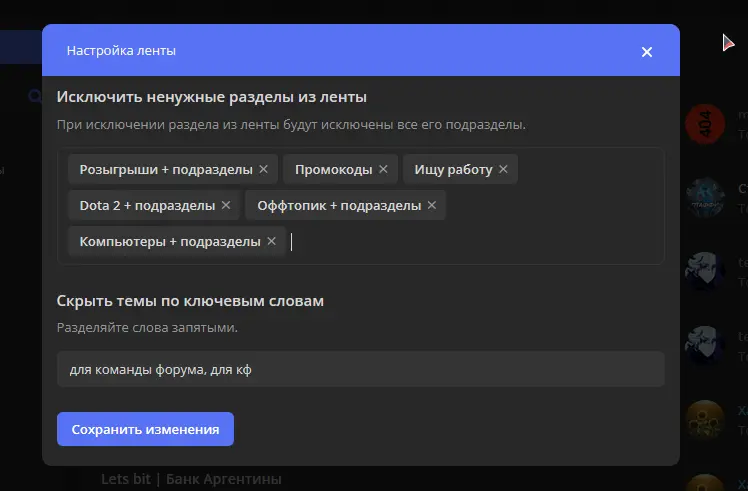Click the red 404 avatar behind dialog
This screenshot has height=491, width=748.
click(x=705, y=124)
